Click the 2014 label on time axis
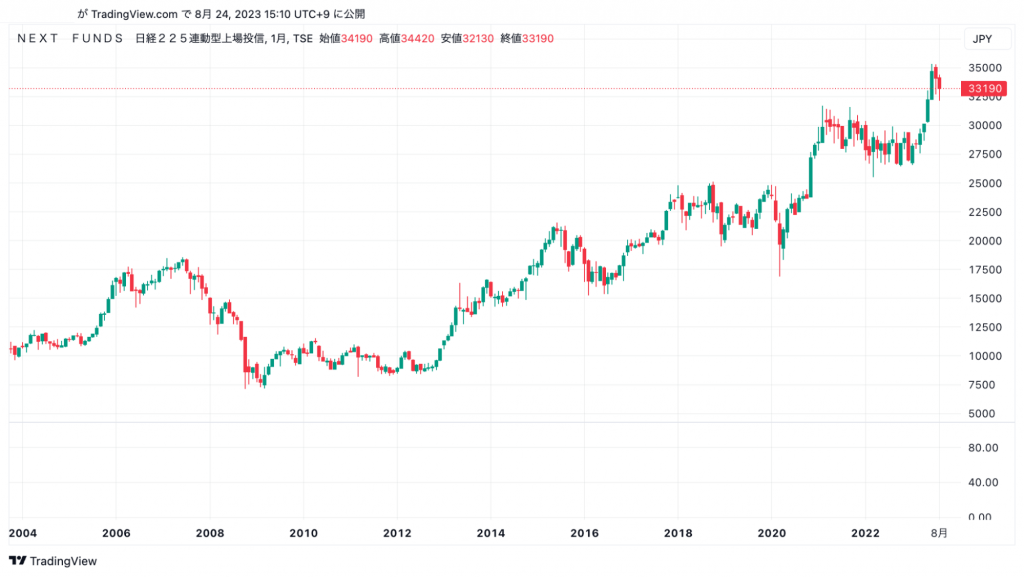This screenshot has width=1024, height=577. (490, 533)
